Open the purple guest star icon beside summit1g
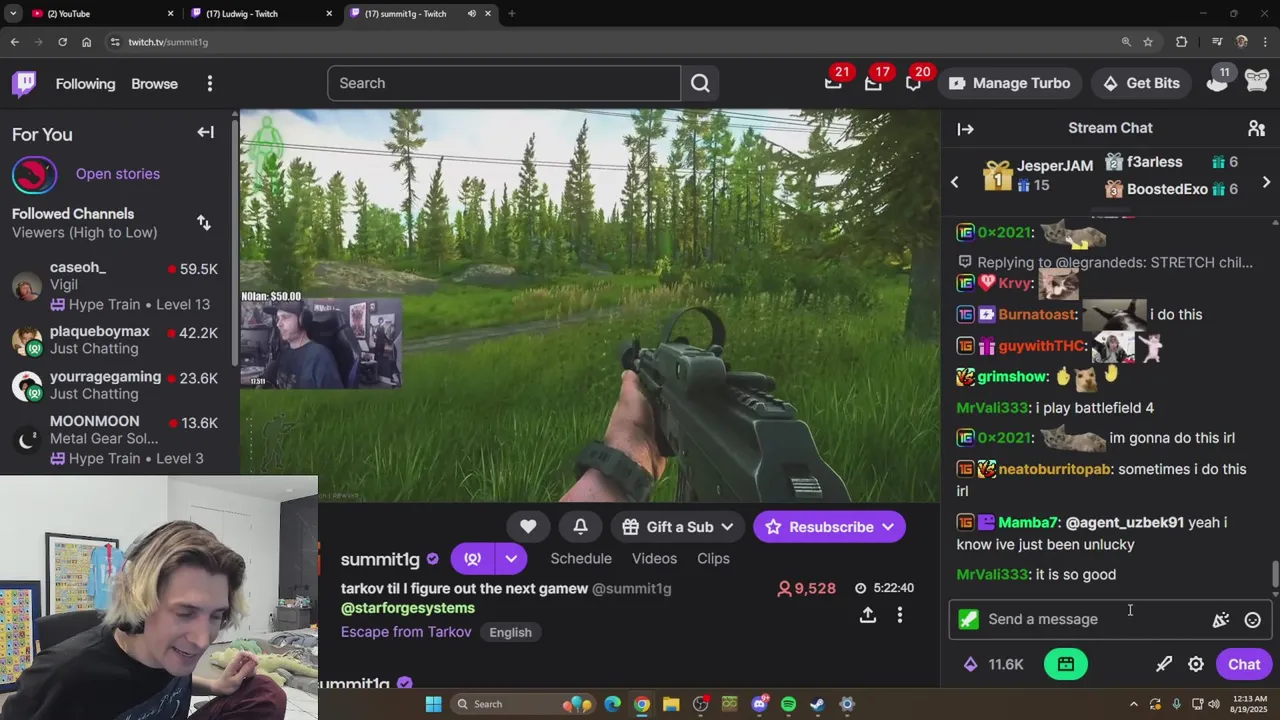Image resolution: width=1280 pixels, height=720 pixels. click(x=472, y=558)
